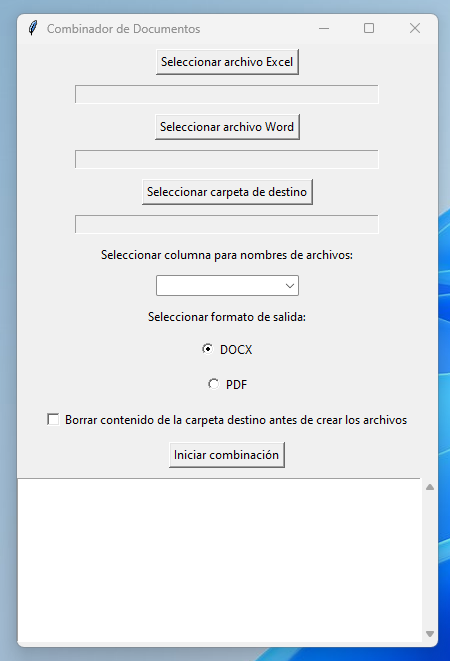Click the Combinador de Documentos window title

click(x=123, y=29)
